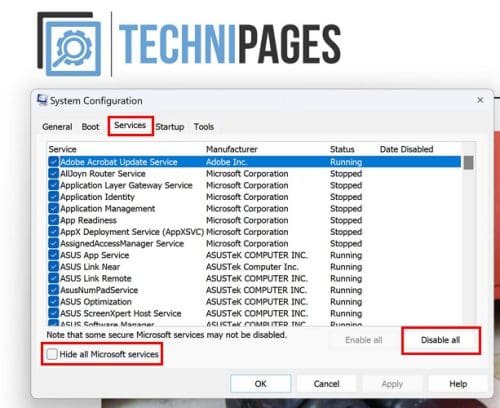500x408 pixels.
Task: Click the Cancel button
Action: [x=326, y=384]
